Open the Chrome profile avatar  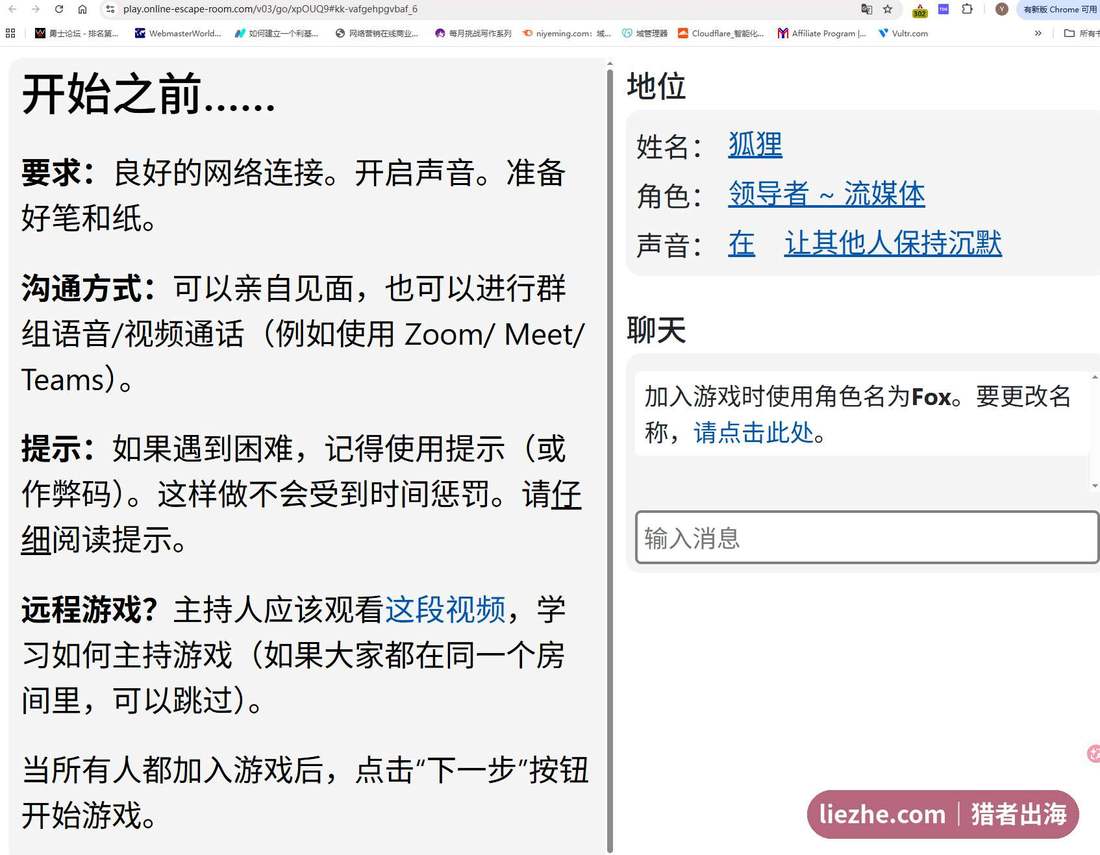tap(1002, 9)
